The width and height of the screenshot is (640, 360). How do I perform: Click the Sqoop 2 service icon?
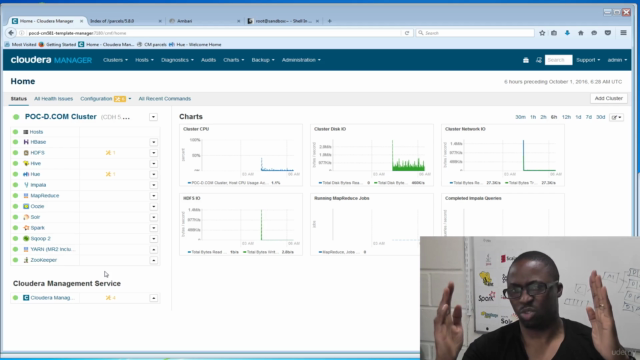pyautogui.click(x=26, y=238)
